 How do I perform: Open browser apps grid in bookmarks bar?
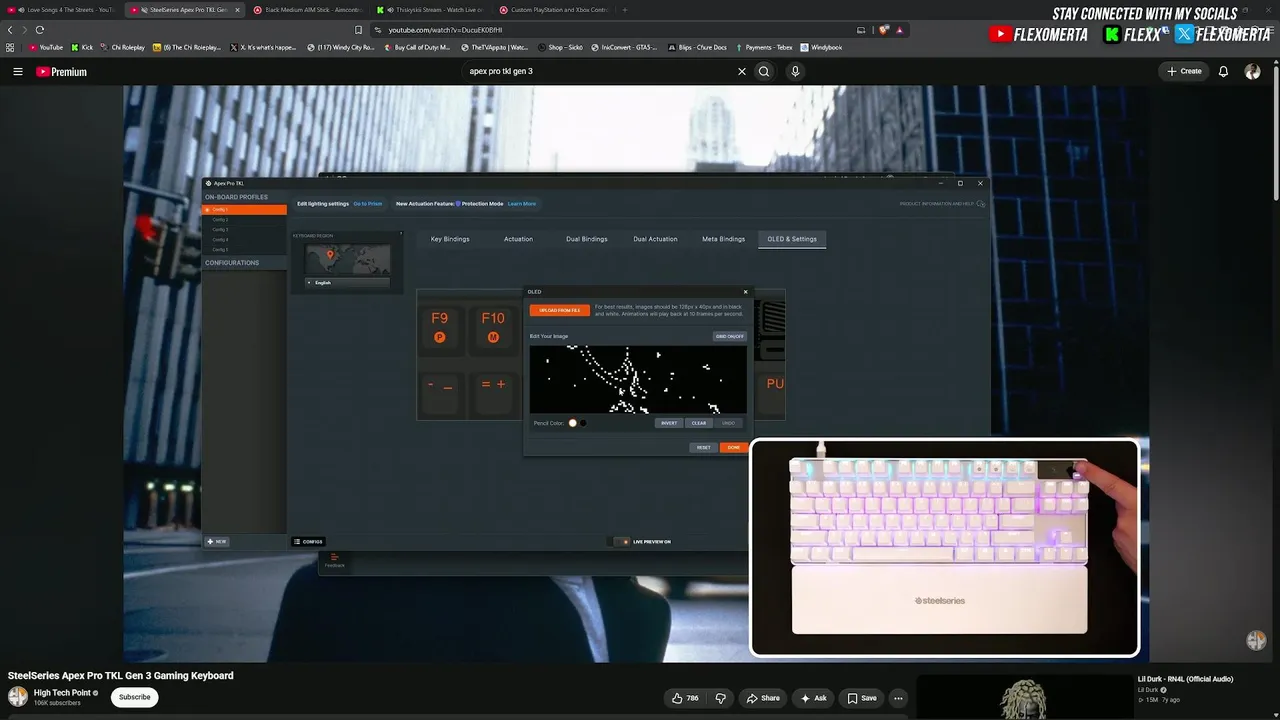coord(10,47)
